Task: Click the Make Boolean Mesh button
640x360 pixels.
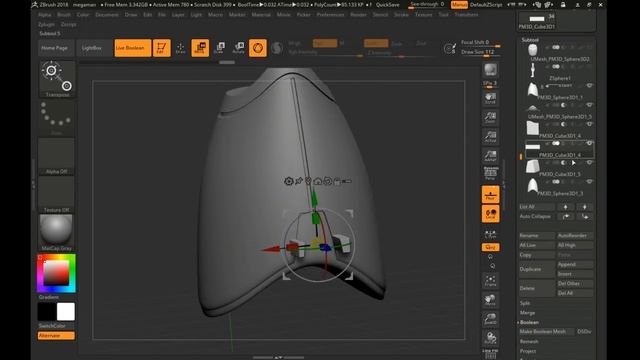Action: click(x=546, y=331)
